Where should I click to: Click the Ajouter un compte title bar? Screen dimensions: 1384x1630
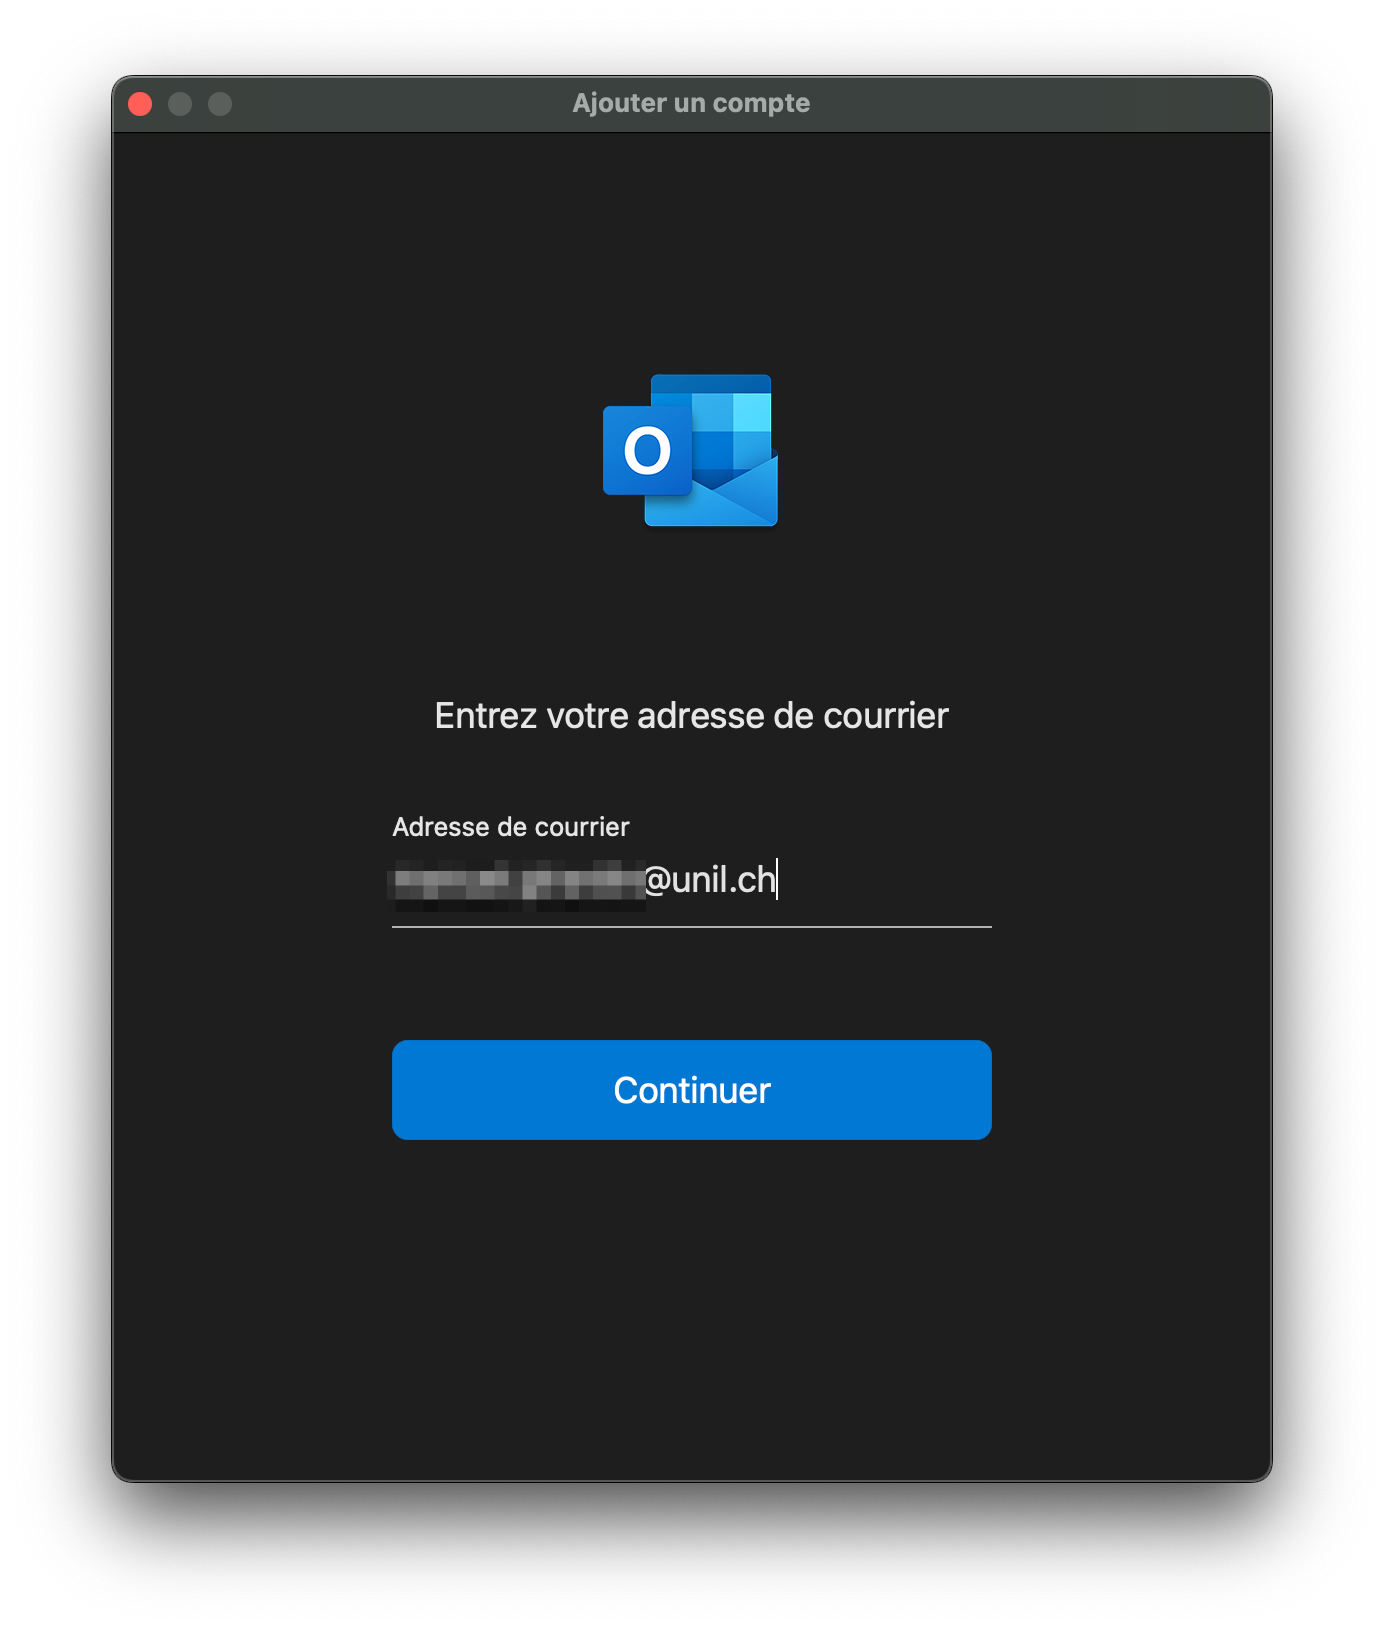pos(691,104)
